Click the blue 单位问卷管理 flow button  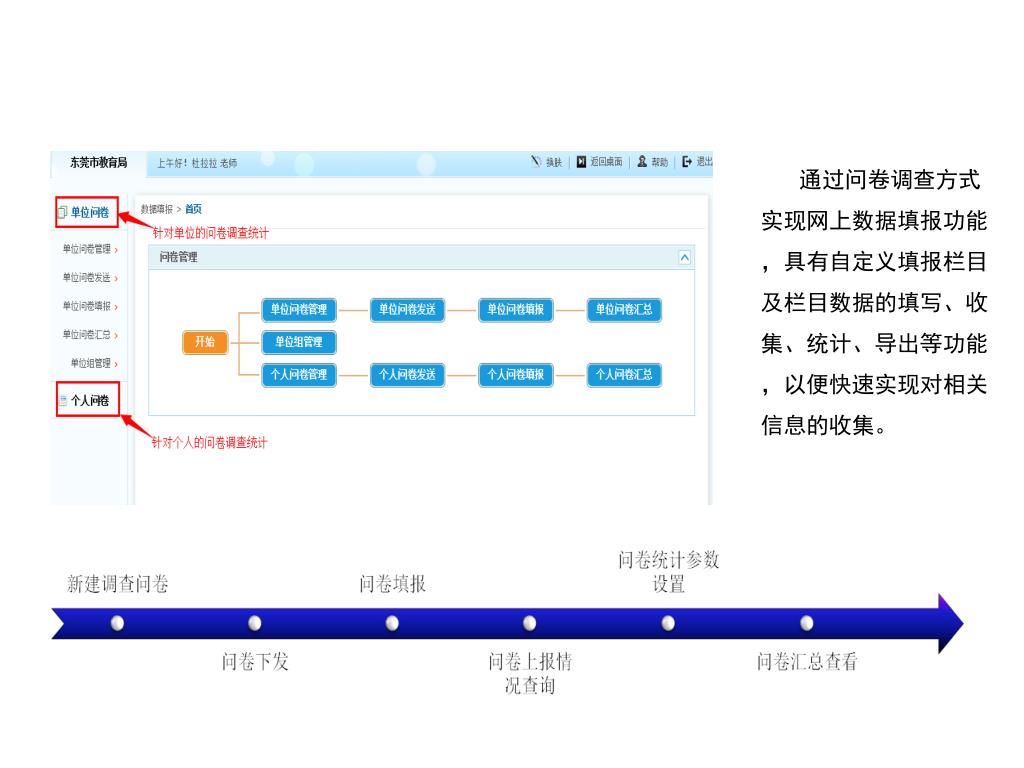299,310
